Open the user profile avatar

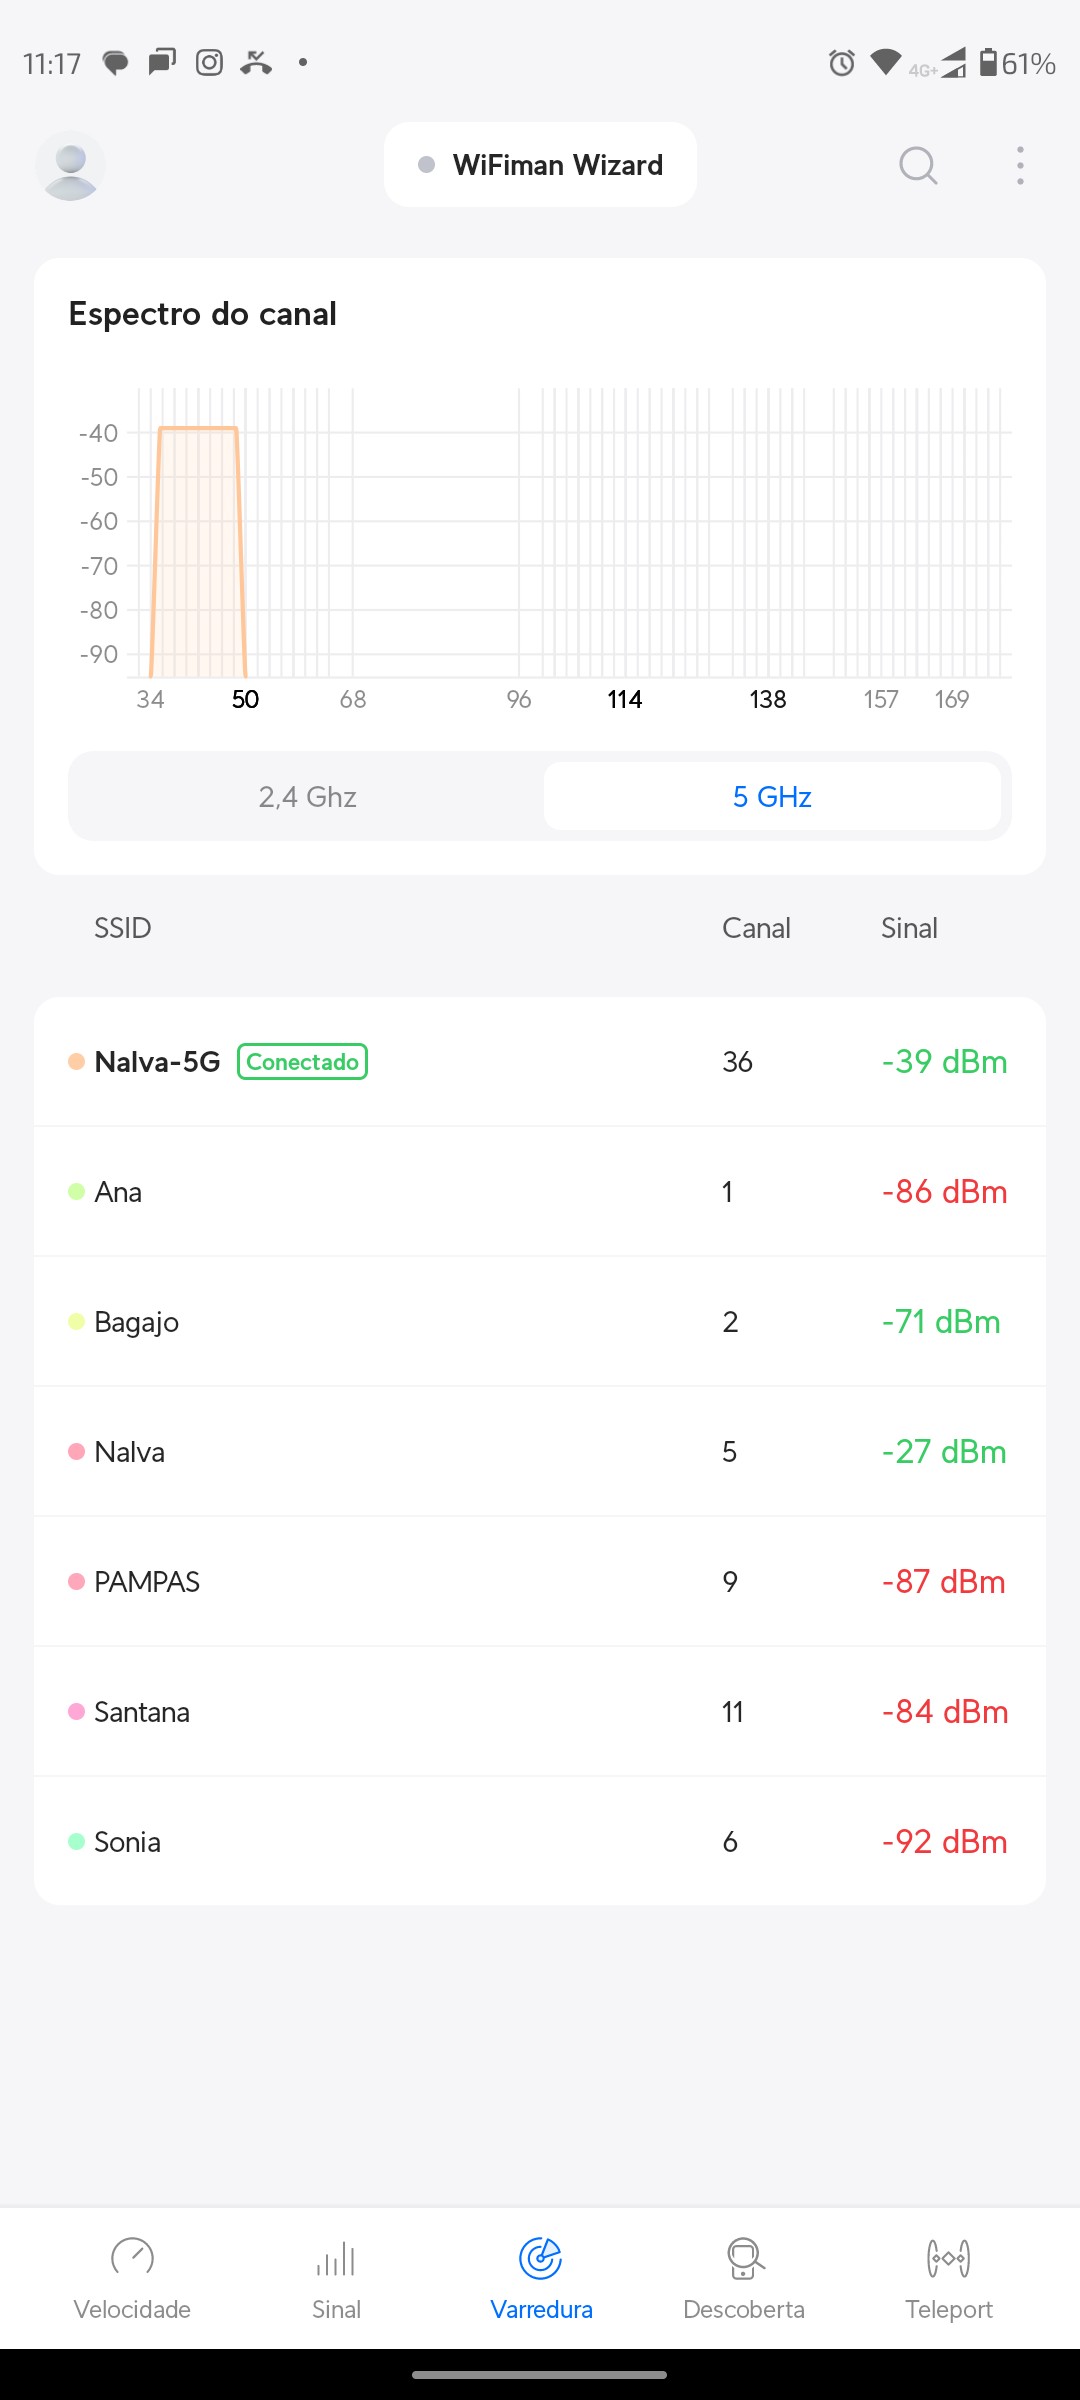70,165
